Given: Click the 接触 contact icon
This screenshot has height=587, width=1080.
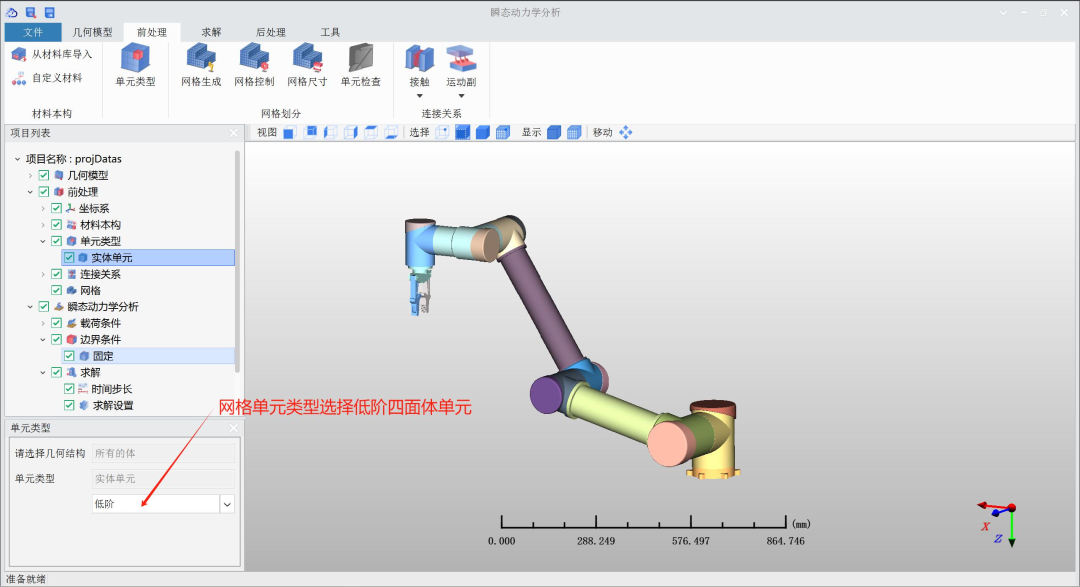Looking at the screenshot, I should click(419, 59).
